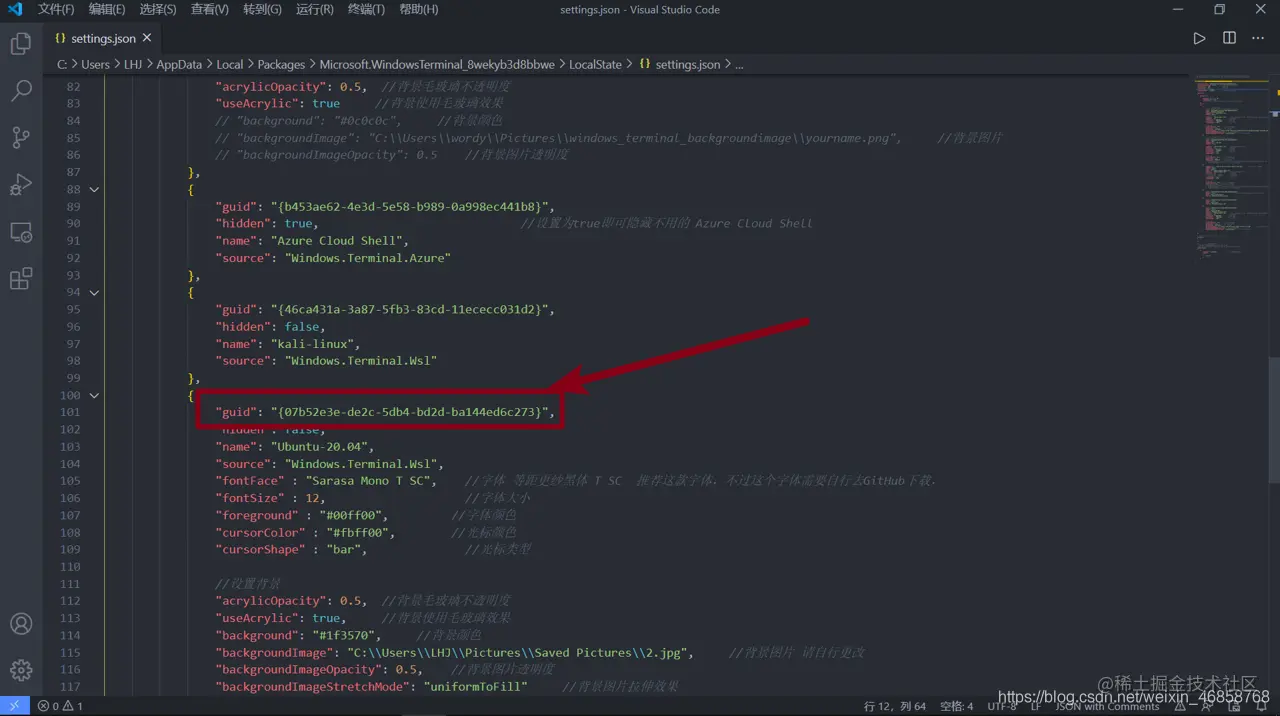Open the Source Control view
The image size is (1280, 716).
[x=21, y=138]
